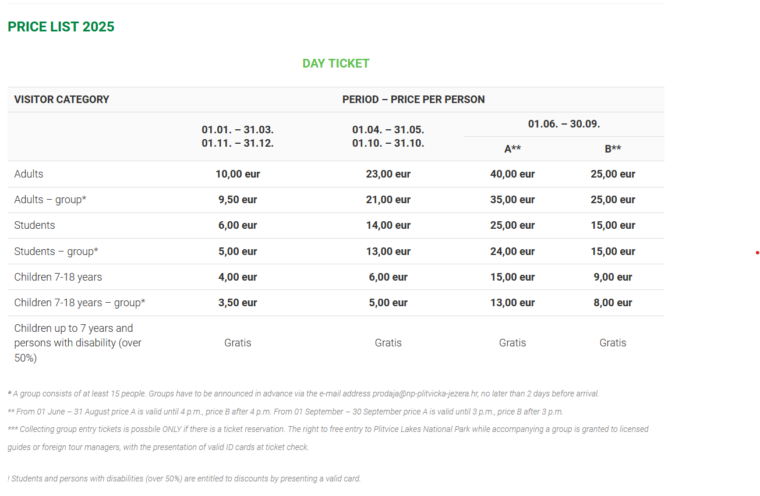The width and height of the screenshot is (760, 496).
Task: Click the PRICE LIST 2025 heading
Action: (61, 27)
